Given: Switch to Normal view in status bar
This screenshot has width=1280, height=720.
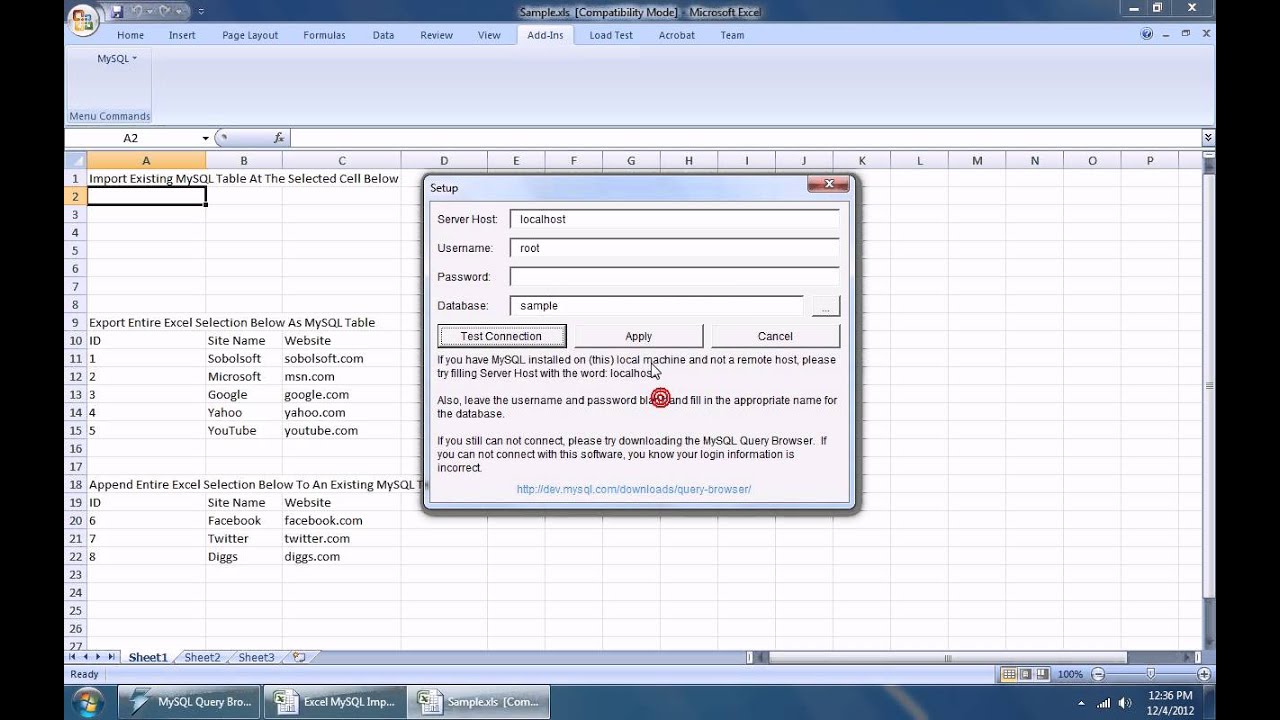Looking at the screenshot, I should click(1009, 675).
